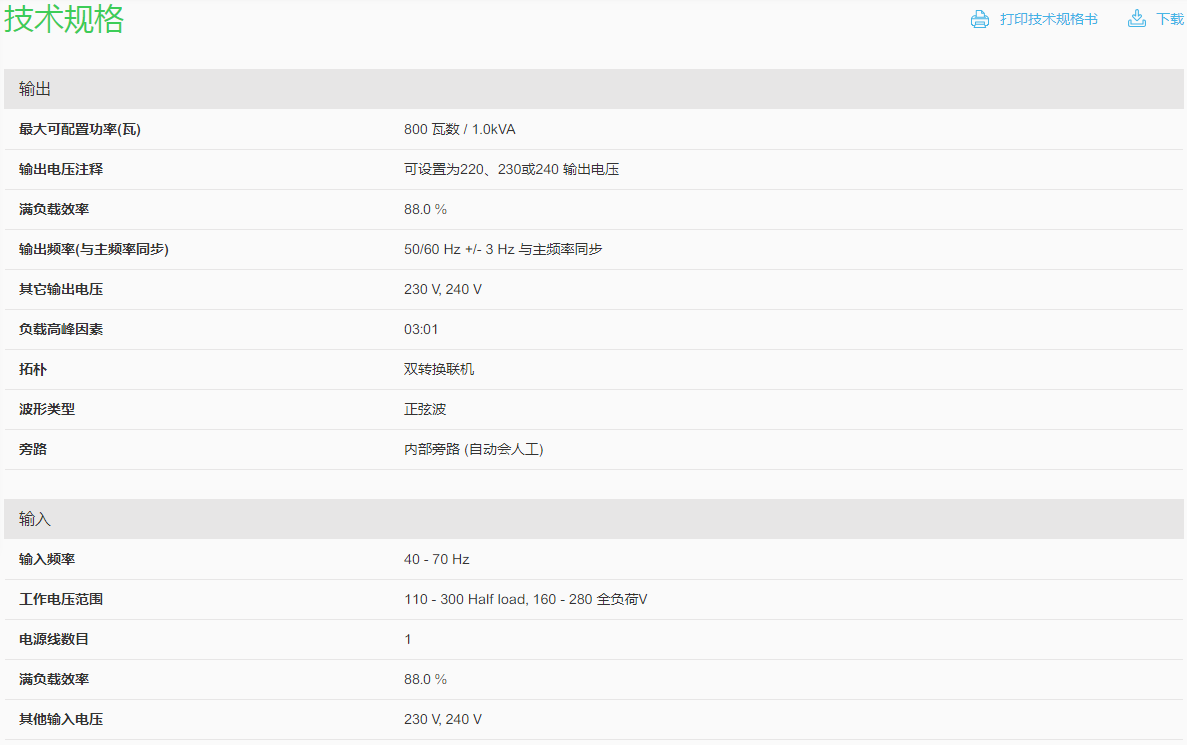
Task: Open the 打印技术规格书 link
Action: pyautogui.click(x=1048, y=19)
